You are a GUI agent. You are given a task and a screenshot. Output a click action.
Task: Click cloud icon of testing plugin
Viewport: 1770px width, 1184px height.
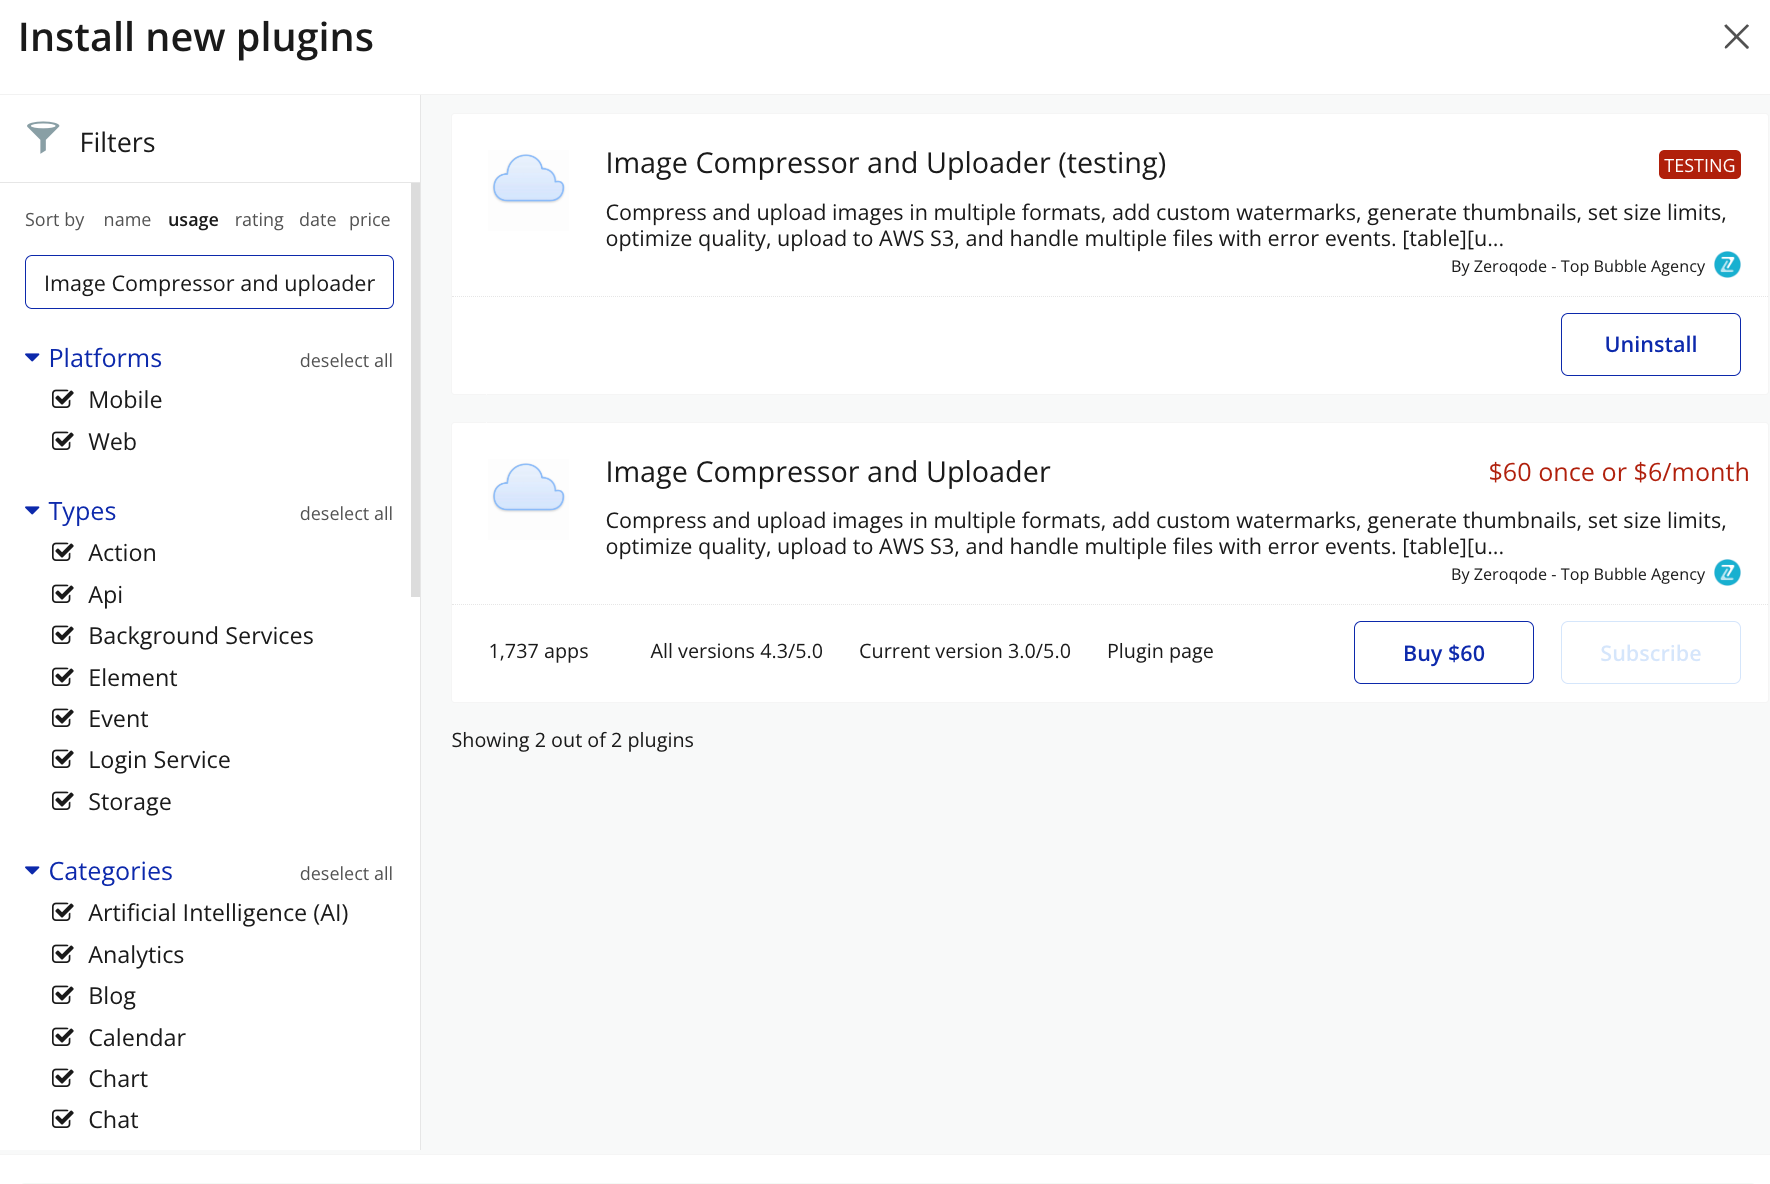pos(528,180)
